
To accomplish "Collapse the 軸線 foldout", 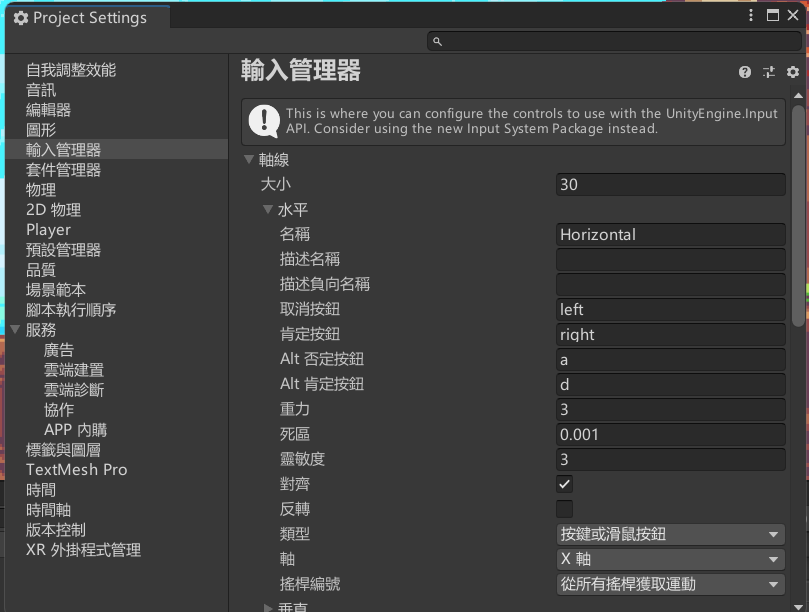I will pos(249,159).
